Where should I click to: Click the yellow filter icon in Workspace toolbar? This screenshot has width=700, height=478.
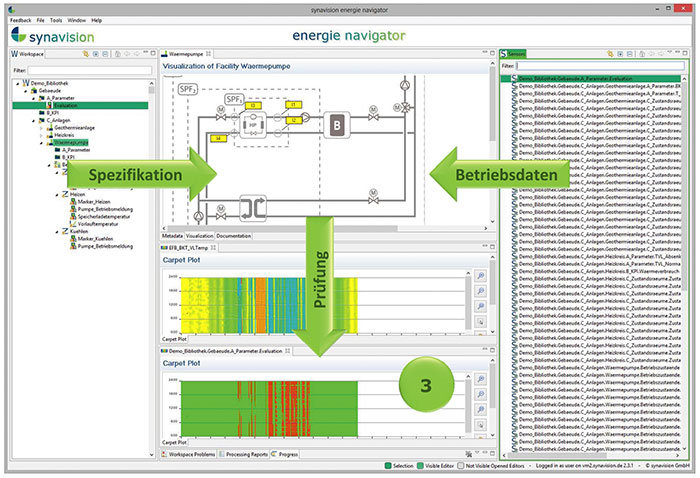(x=85, y=54)
